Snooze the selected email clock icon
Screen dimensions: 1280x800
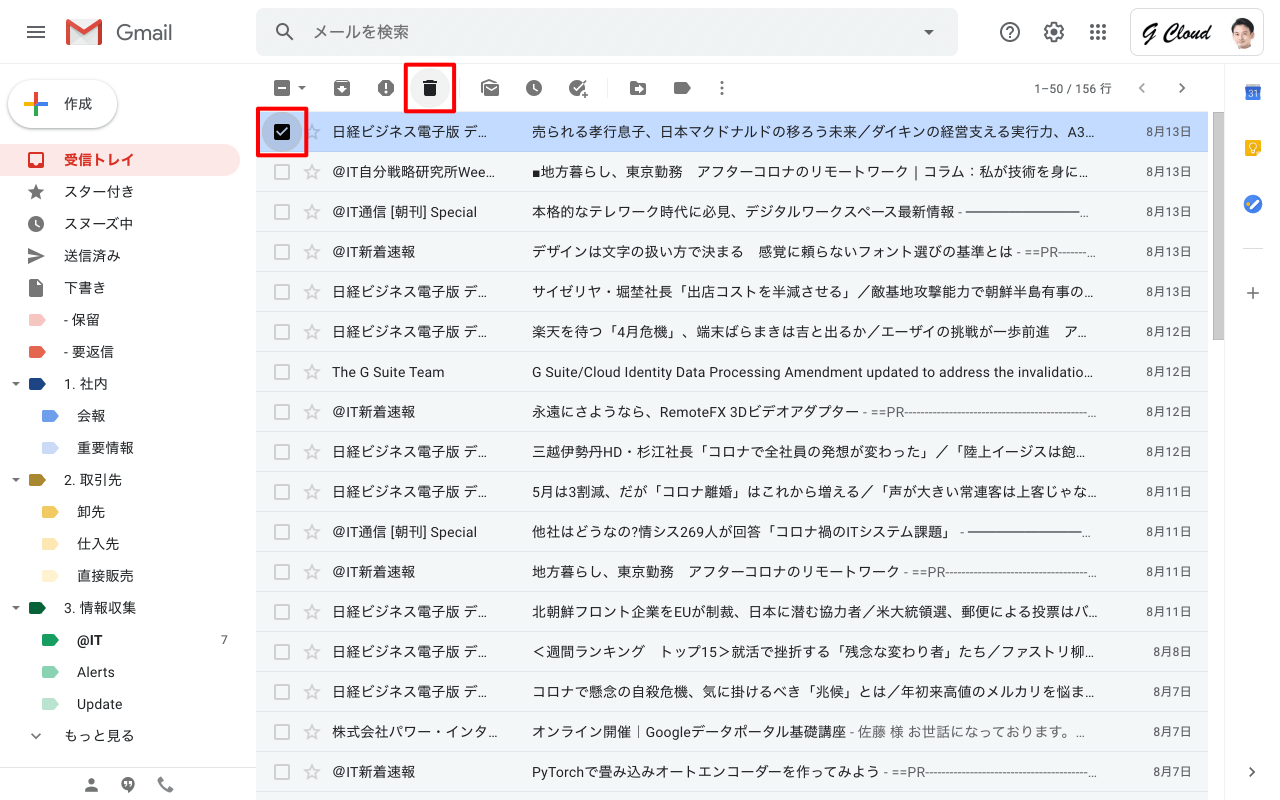(x=534, y=88)
